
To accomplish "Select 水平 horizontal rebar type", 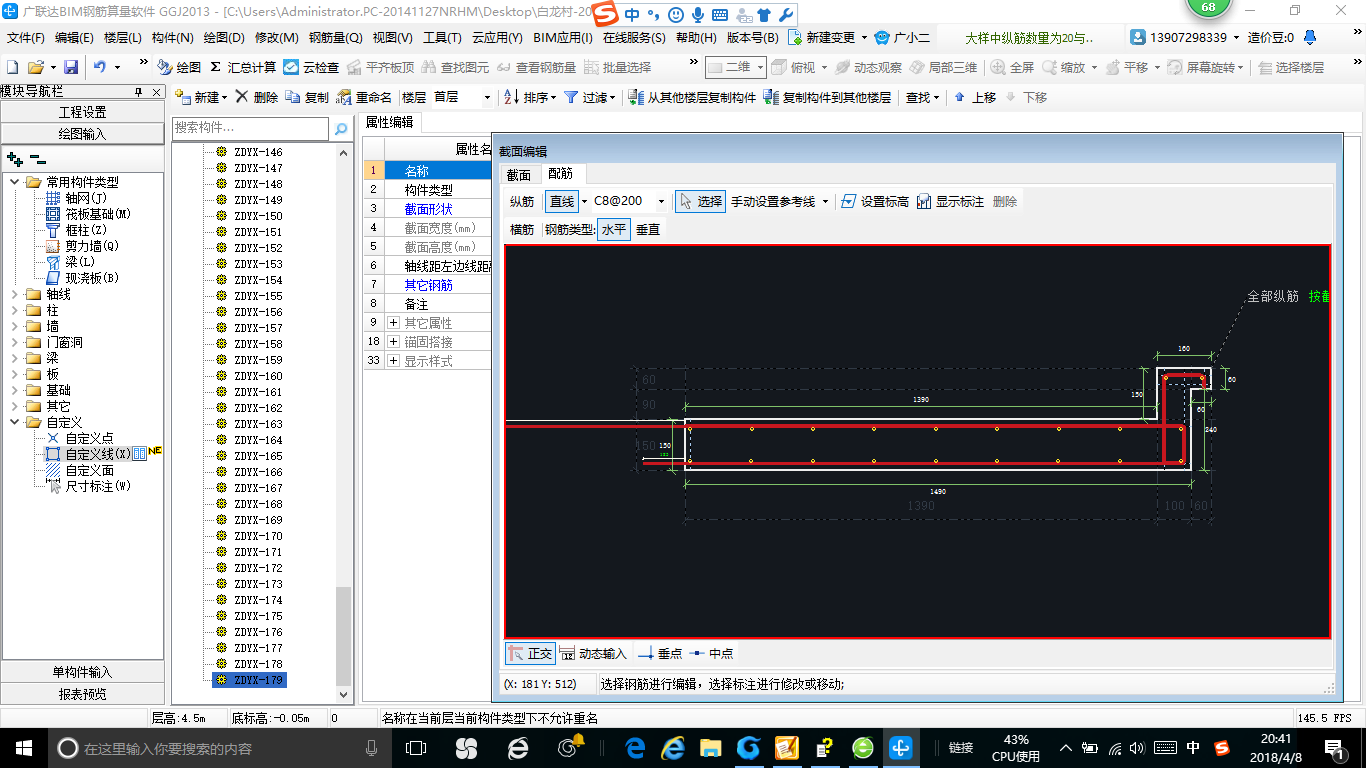I will point(614,229).
